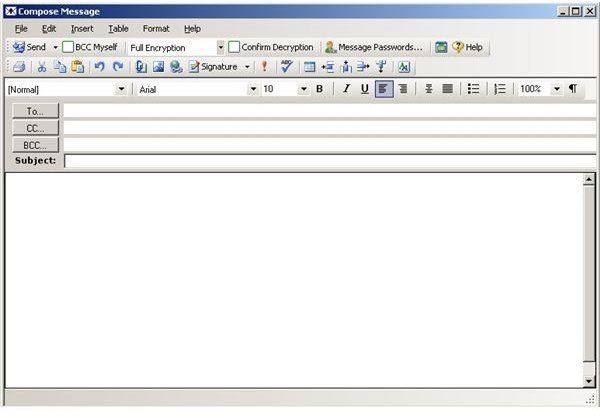Click the Redo arrow icon
600x418 pixels.
point(118,67)
